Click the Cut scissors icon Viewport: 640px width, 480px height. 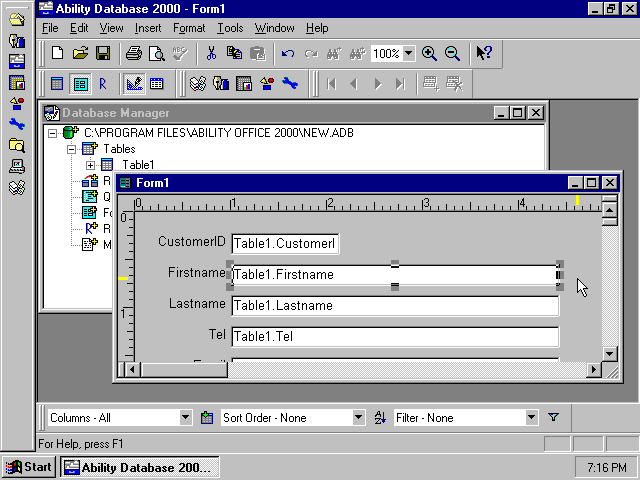(211, 53)
